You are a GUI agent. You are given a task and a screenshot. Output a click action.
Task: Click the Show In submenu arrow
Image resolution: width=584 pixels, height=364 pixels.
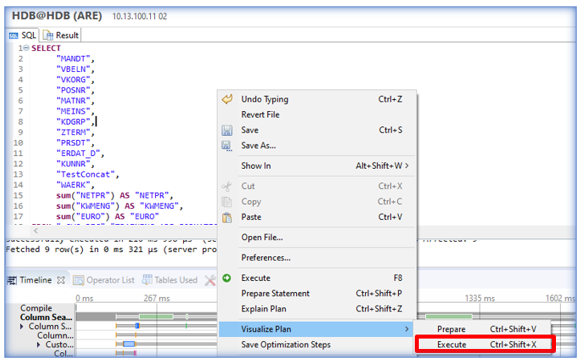pyautogui.click(x=407, y=166)
